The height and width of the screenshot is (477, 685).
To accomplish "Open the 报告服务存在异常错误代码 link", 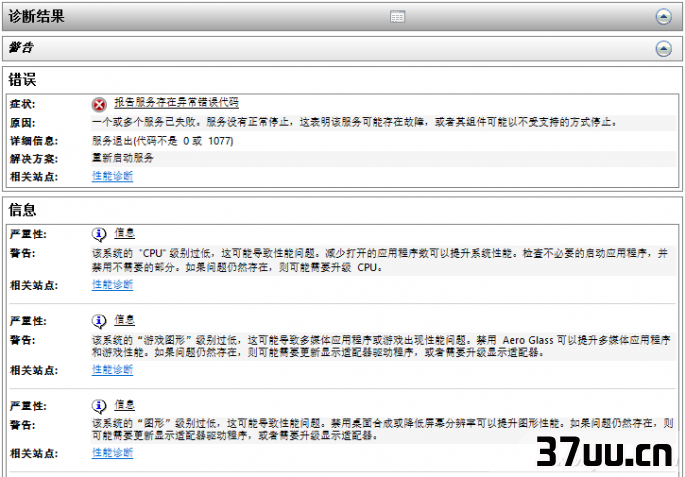I will tap(176, 103).
